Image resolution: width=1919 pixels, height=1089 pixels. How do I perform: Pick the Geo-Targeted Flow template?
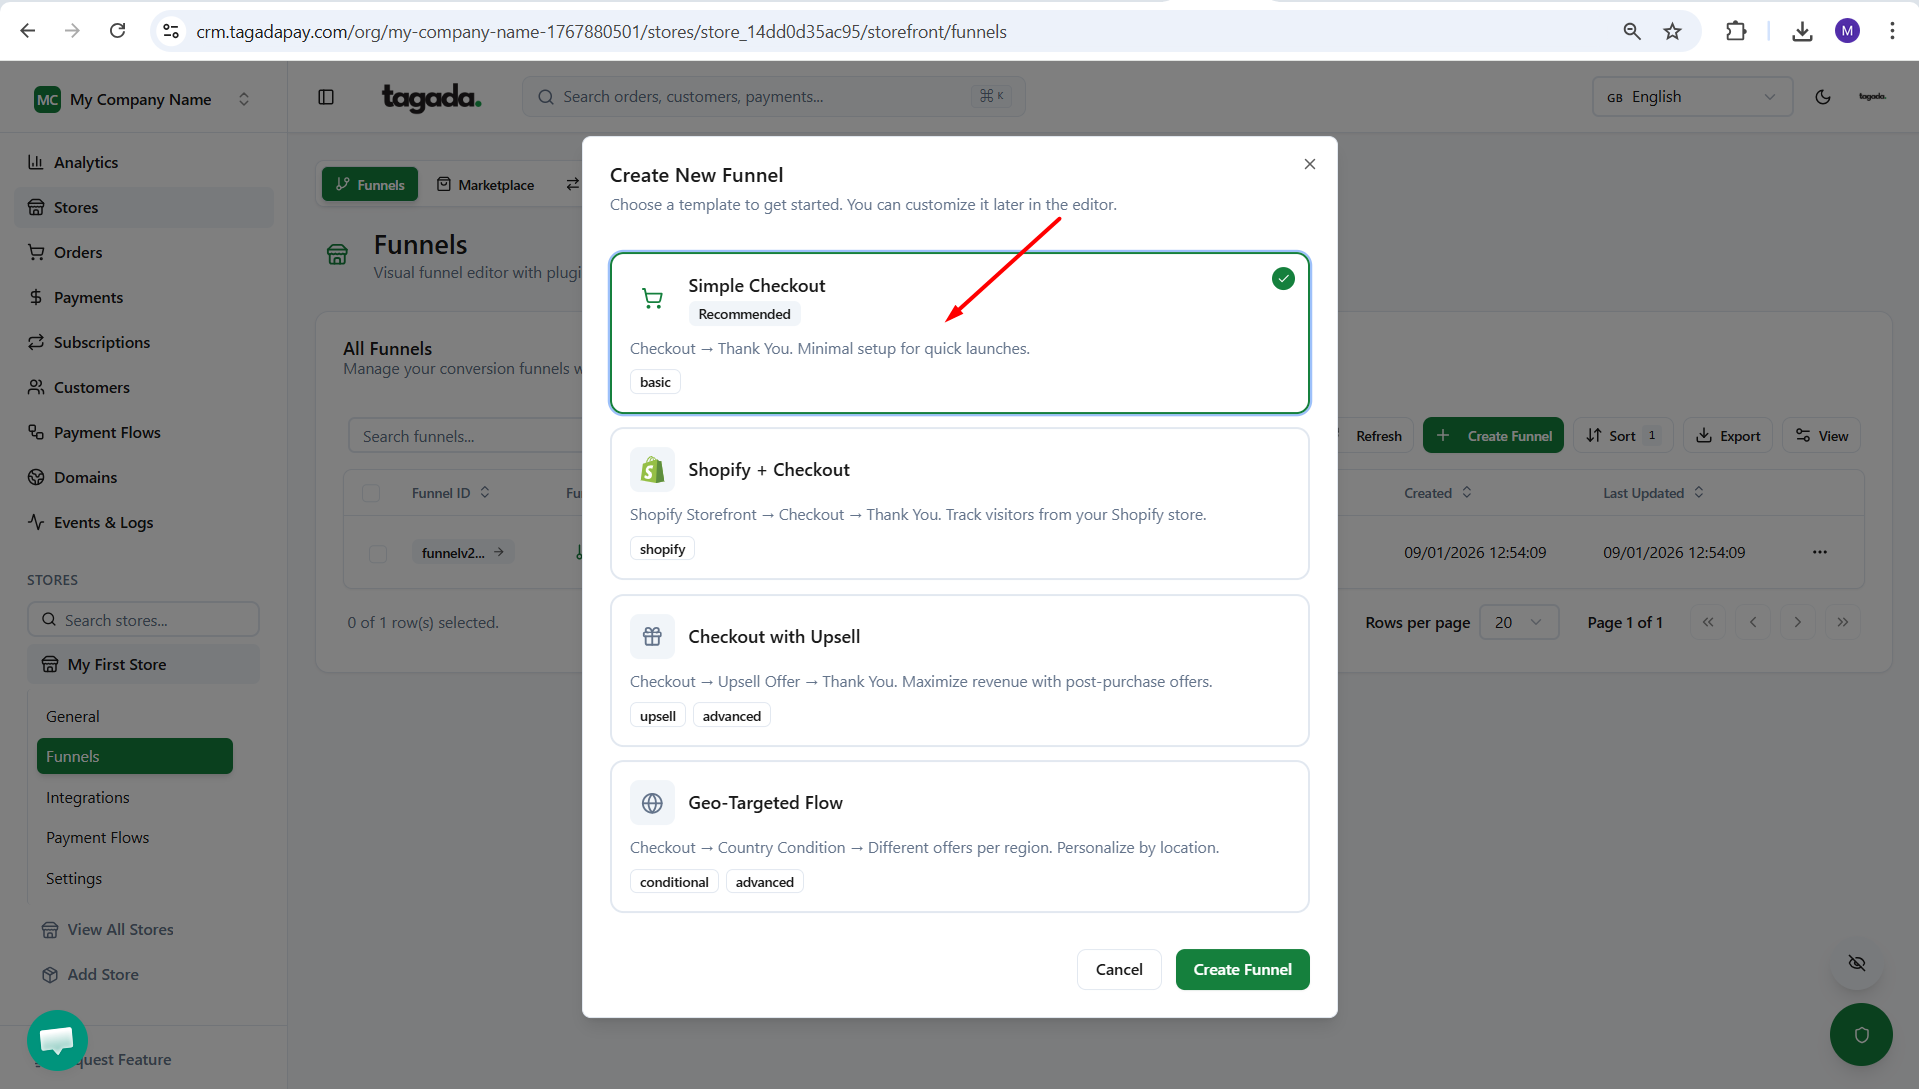click(959, 836)
